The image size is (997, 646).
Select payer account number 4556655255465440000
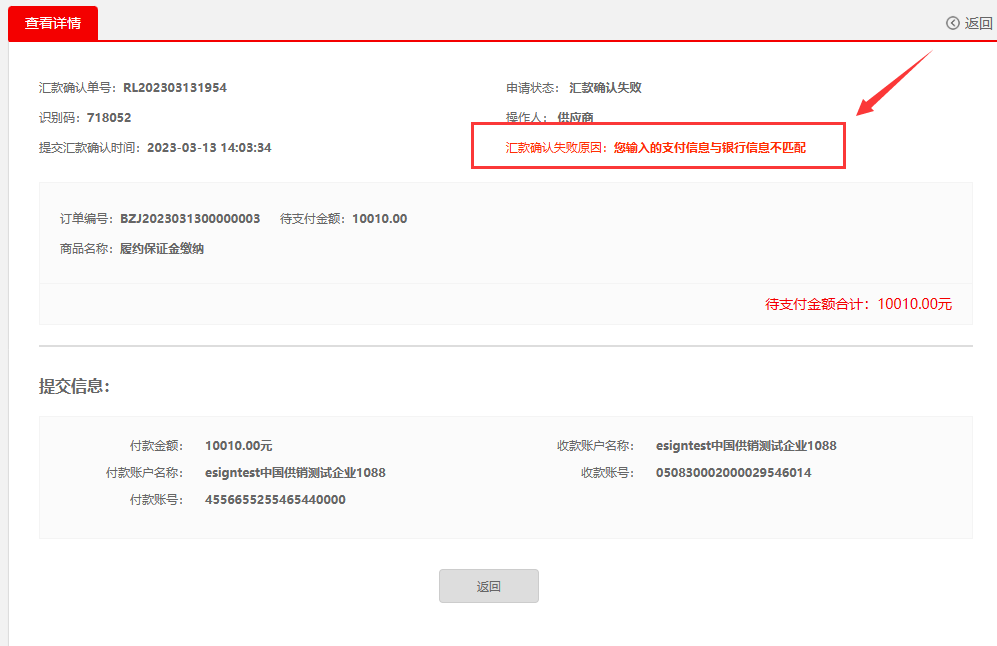(275, 500)
